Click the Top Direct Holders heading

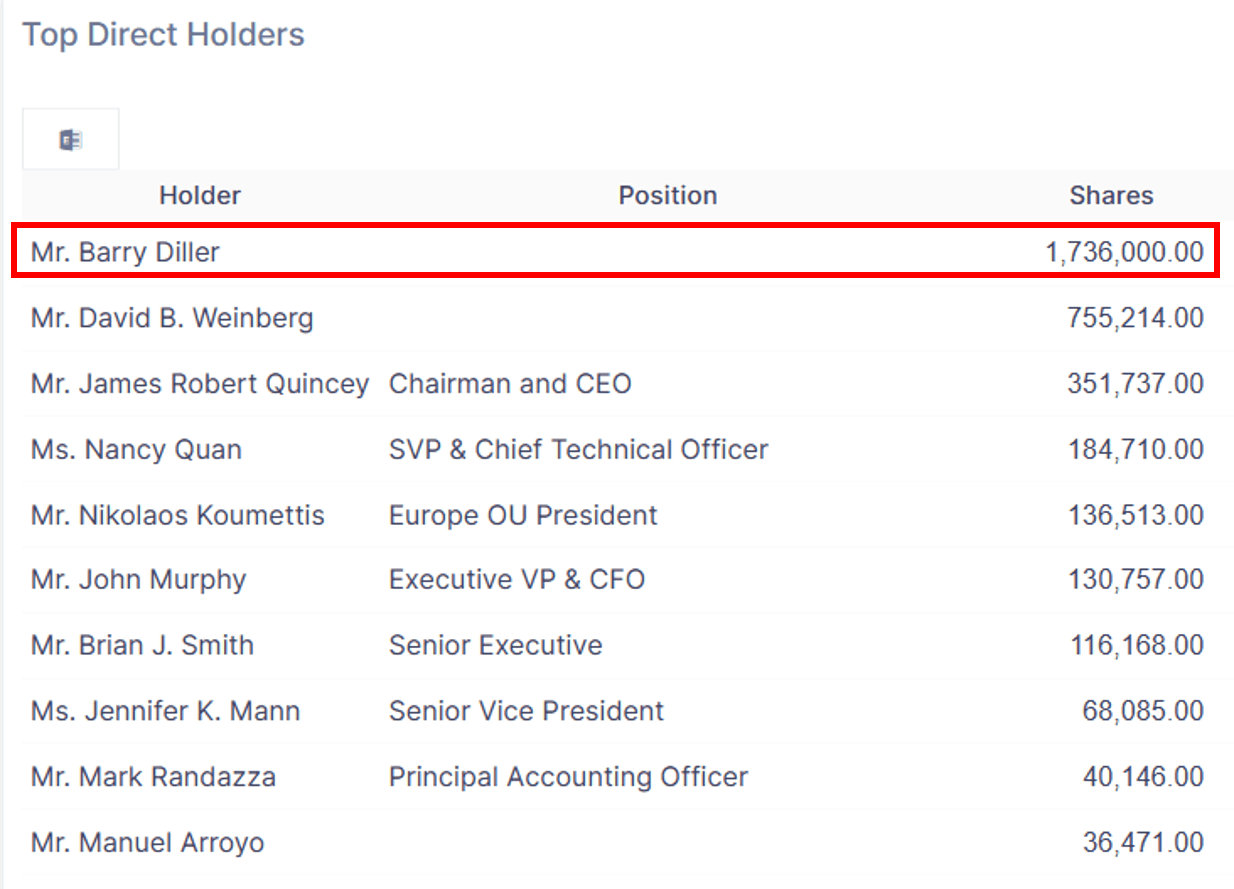(x=163, y=34)
